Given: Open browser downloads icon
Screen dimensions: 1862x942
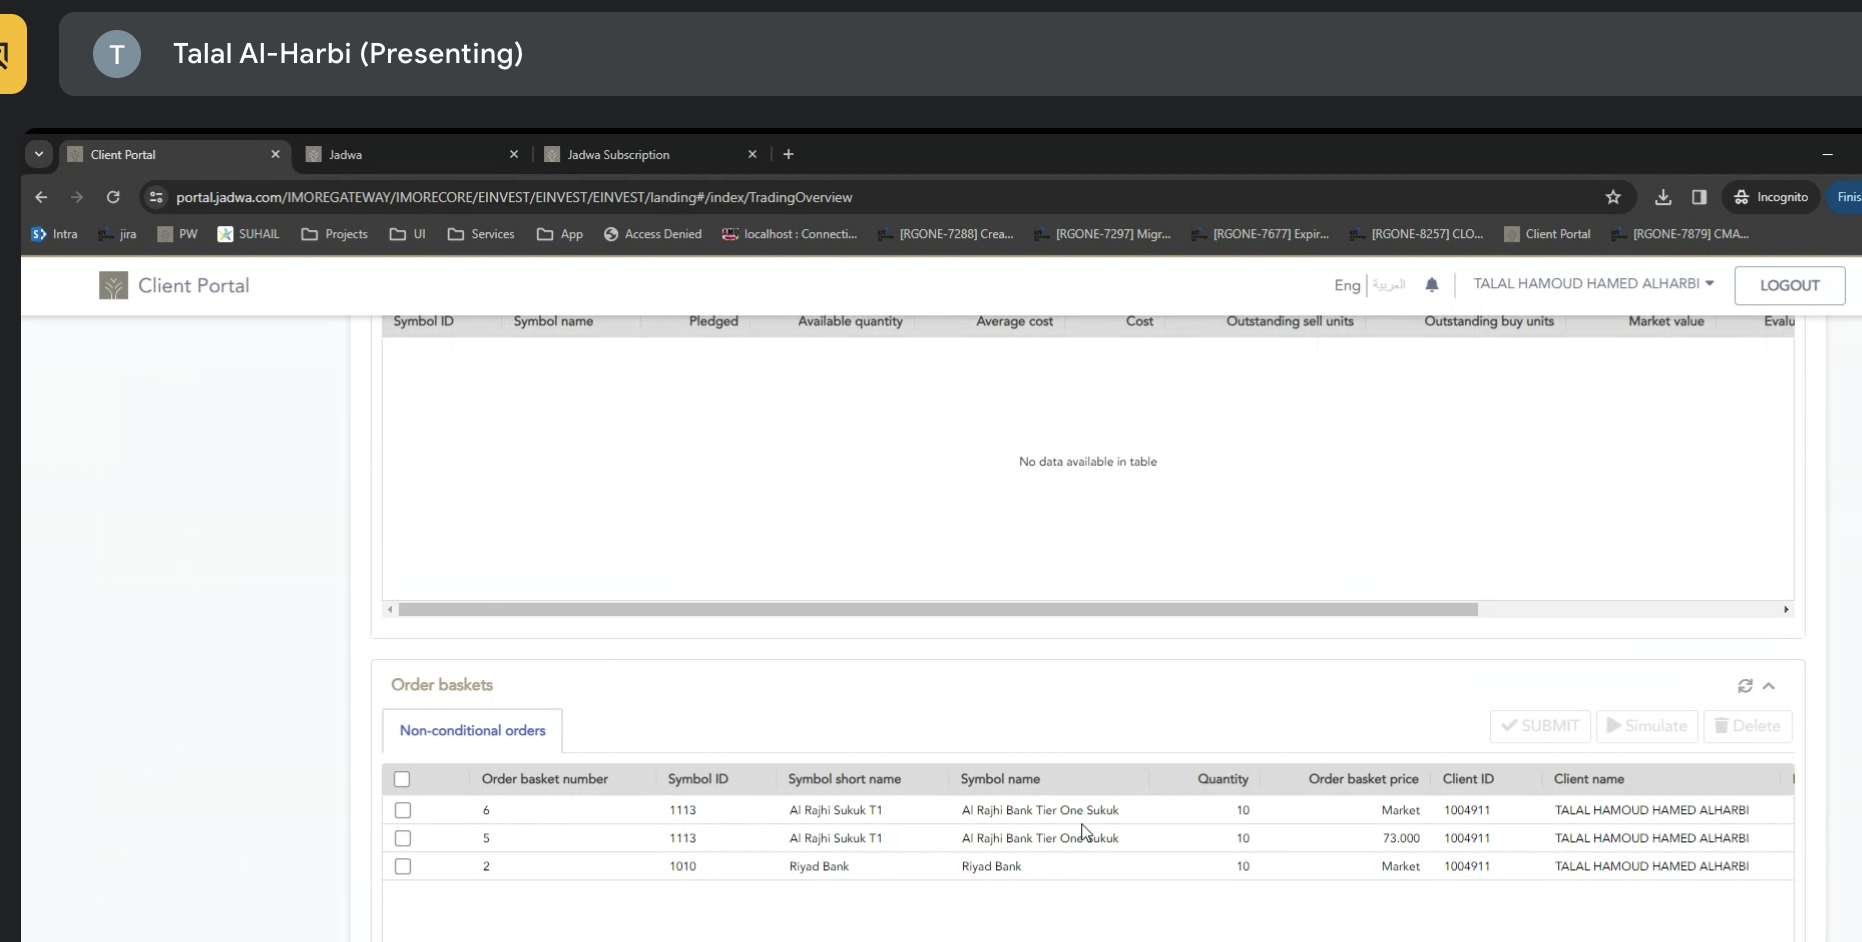Looking at the screenshot, I should point(1662,197).
